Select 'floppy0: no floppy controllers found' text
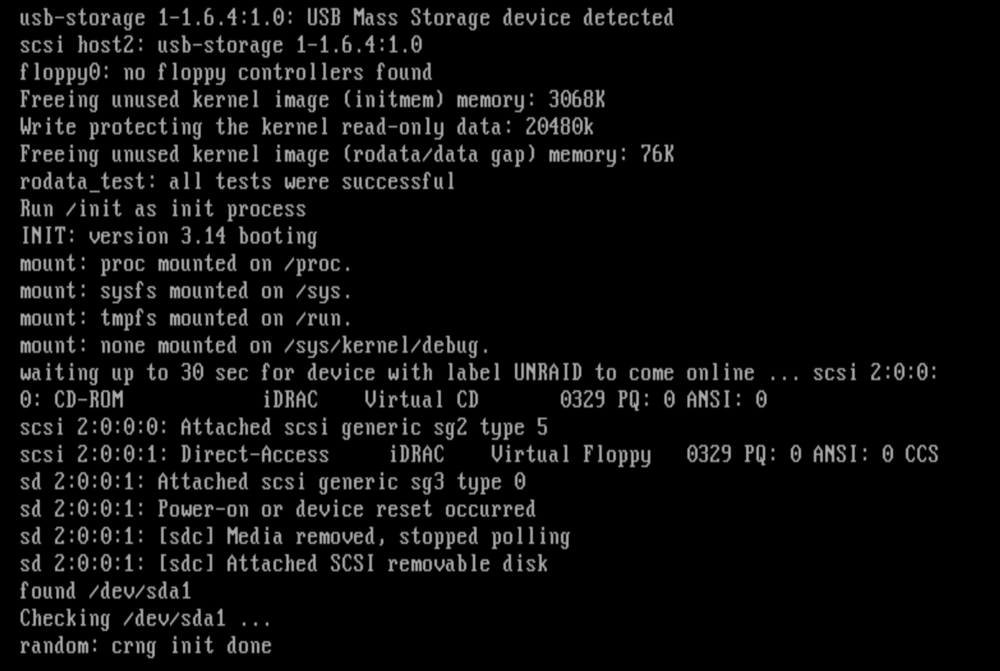1000x671 pixels. (226, 73)
